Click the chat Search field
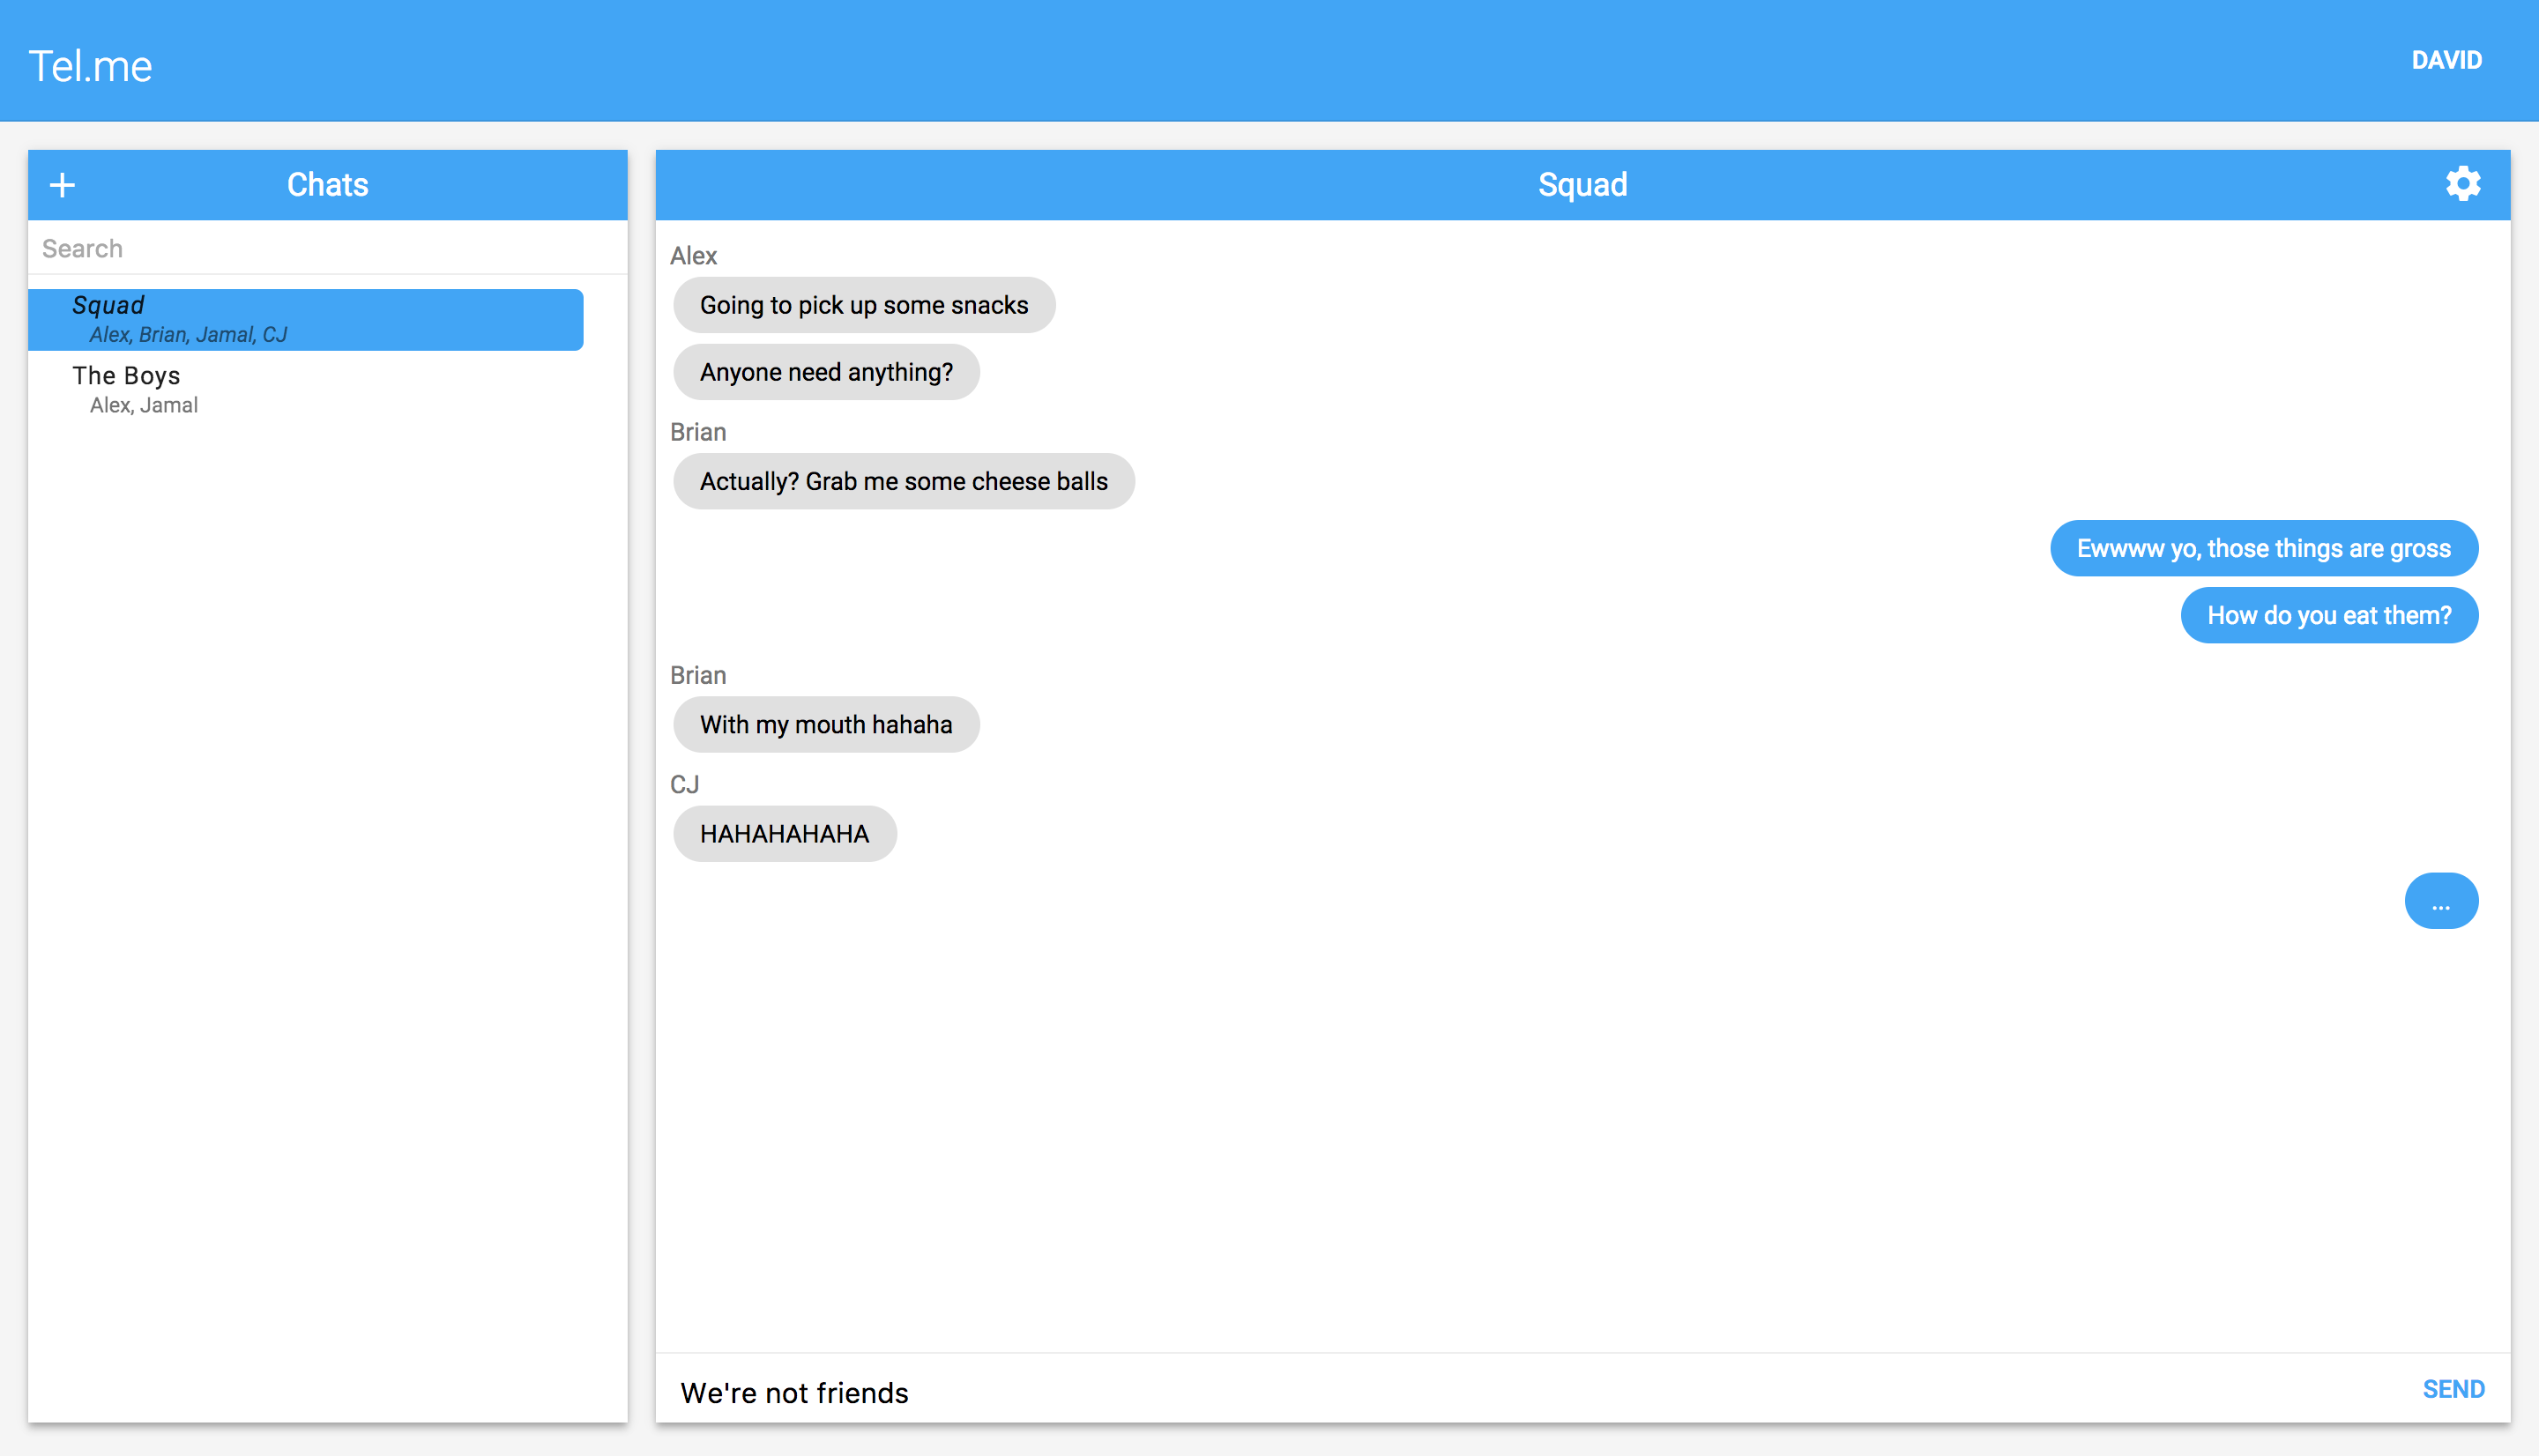The image size is (2539, 1456). (327, 248)
